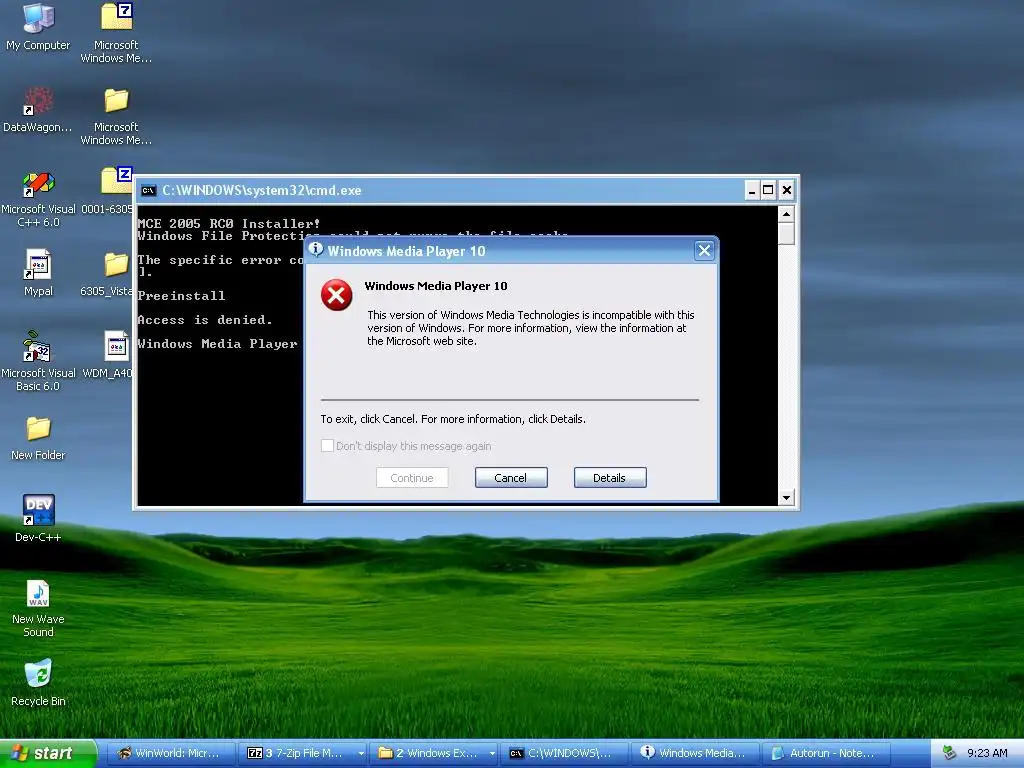This screenshot has width=1024, height=768.
Task: Click the cmd.exe title bar system icon
Action: pyautogui.click(x=148, y=191)
